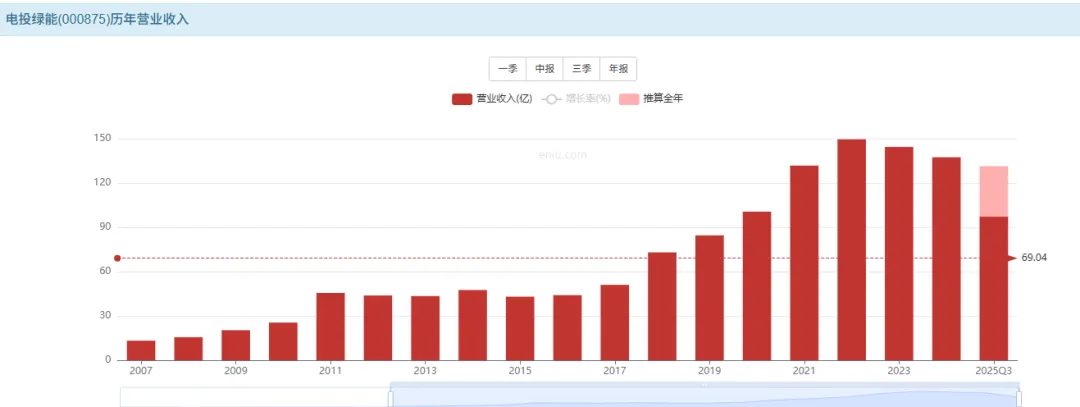This screenshot has width=1080, height=407.
Task: Switch to the 中报 report tab
Action: tap(545, 69)
